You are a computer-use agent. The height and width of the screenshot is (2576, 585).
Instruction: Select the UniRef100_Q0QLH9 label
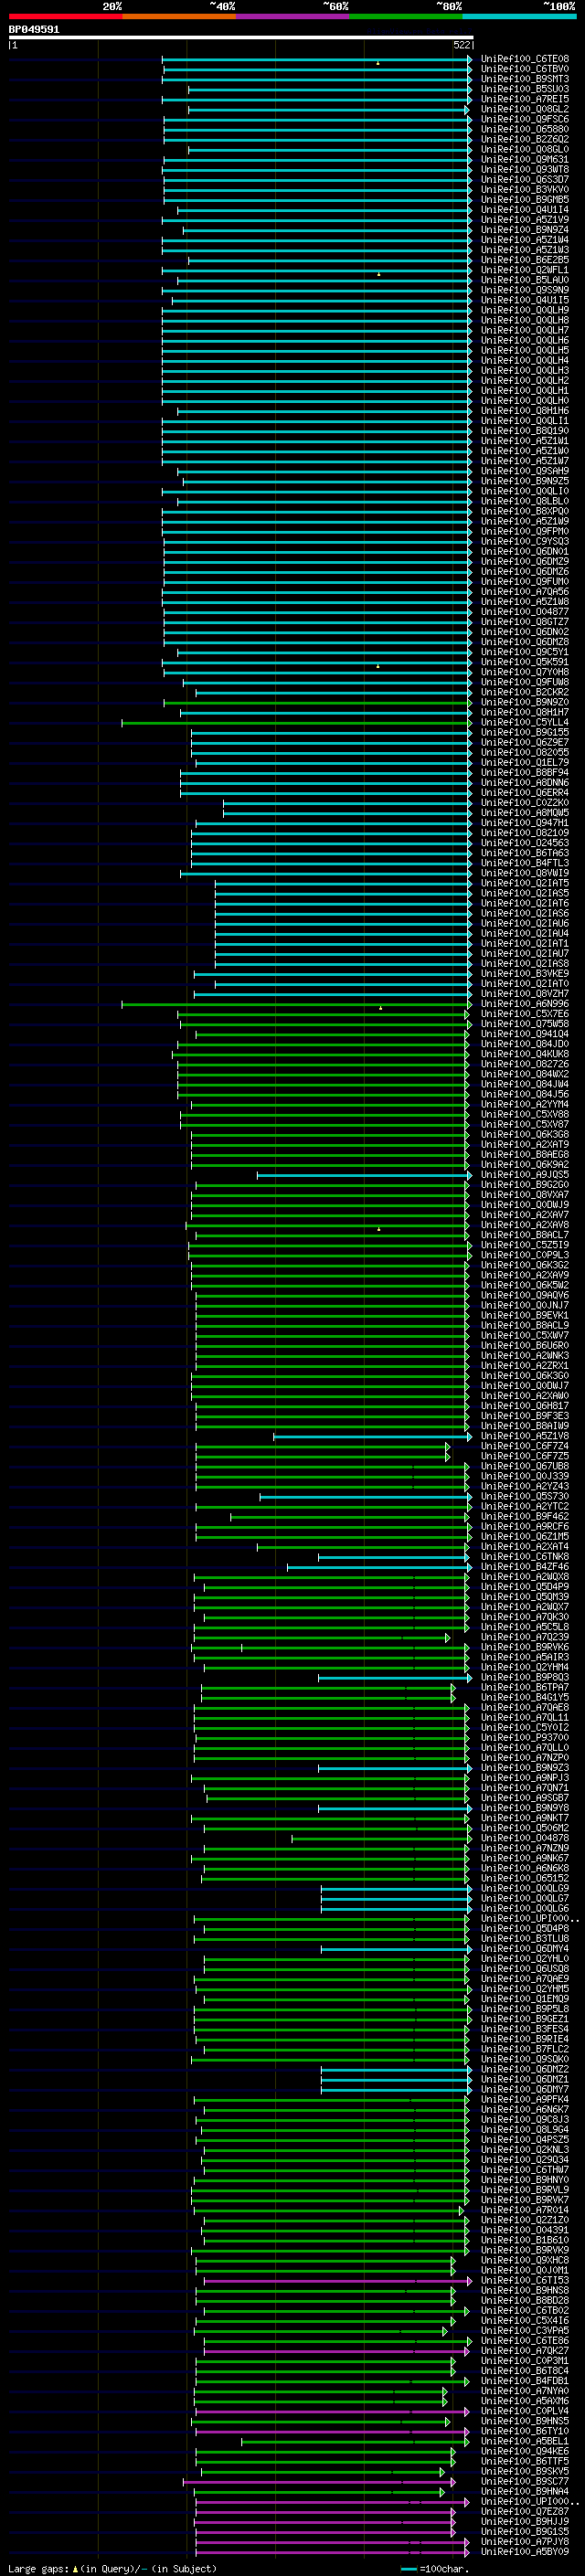pos(524,310)
